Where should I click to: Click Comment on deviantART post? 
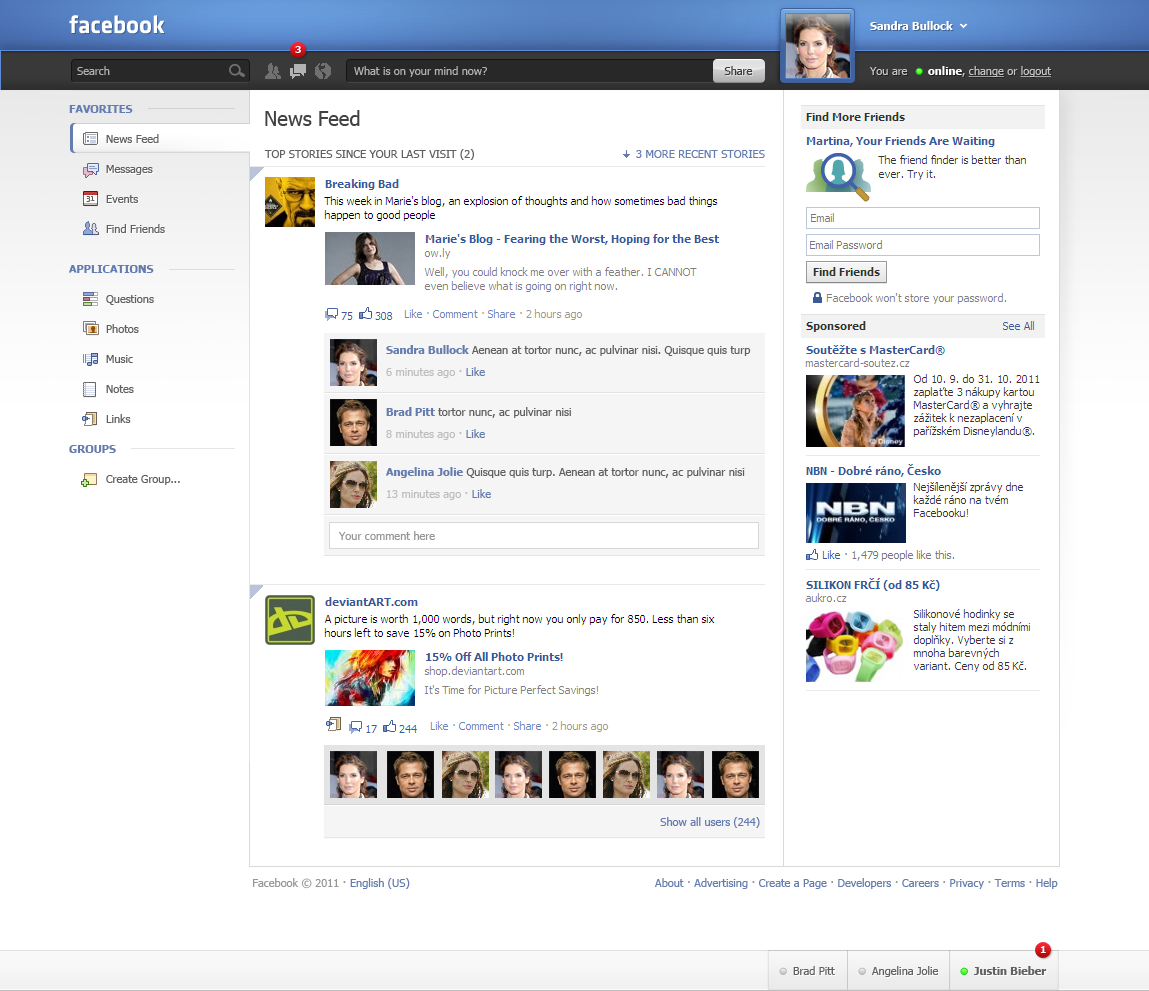481,726
